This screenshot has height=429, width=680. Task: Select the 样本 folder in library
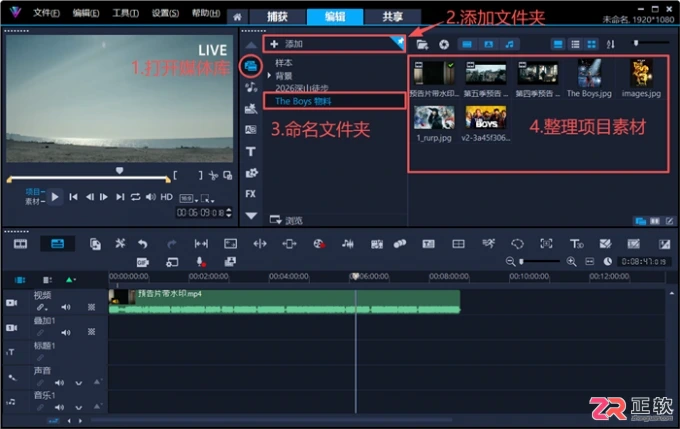click(x=284, y=63)
